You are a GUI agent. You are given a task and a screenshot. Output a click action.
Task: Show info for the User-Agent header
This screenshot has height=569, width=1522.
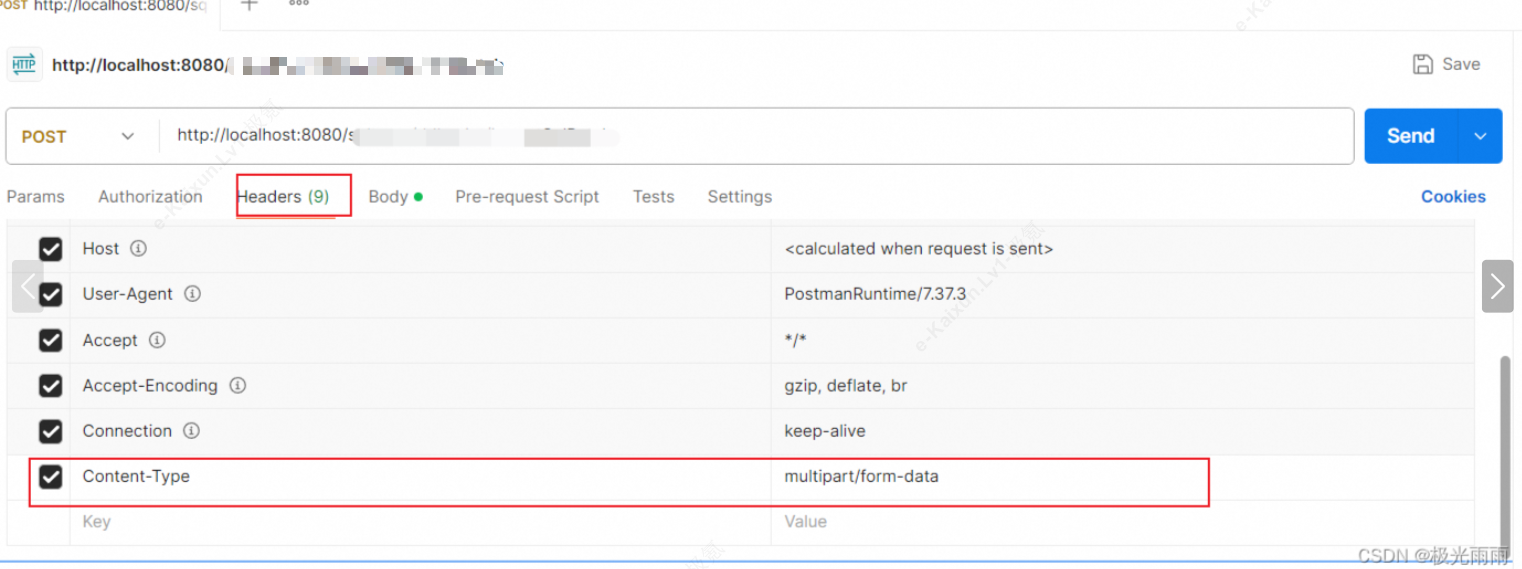(193, 294)
